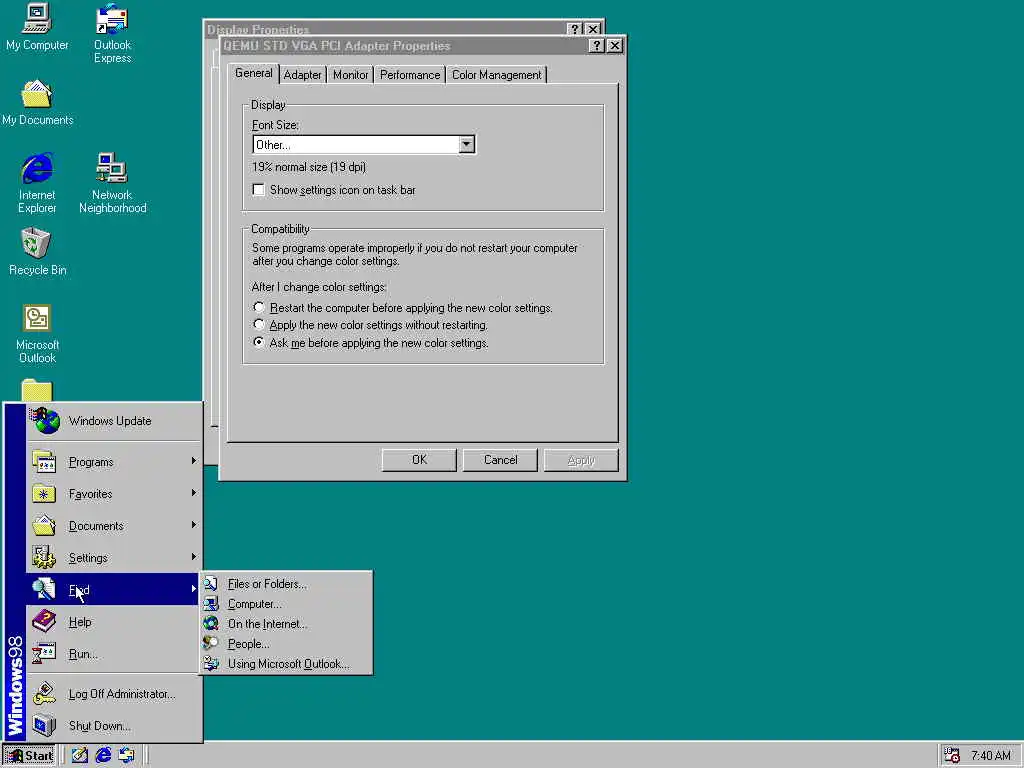Screen dimensions: 1024x768
Task: Click OK in adapter properties dialog
Action: click(419, 460)
